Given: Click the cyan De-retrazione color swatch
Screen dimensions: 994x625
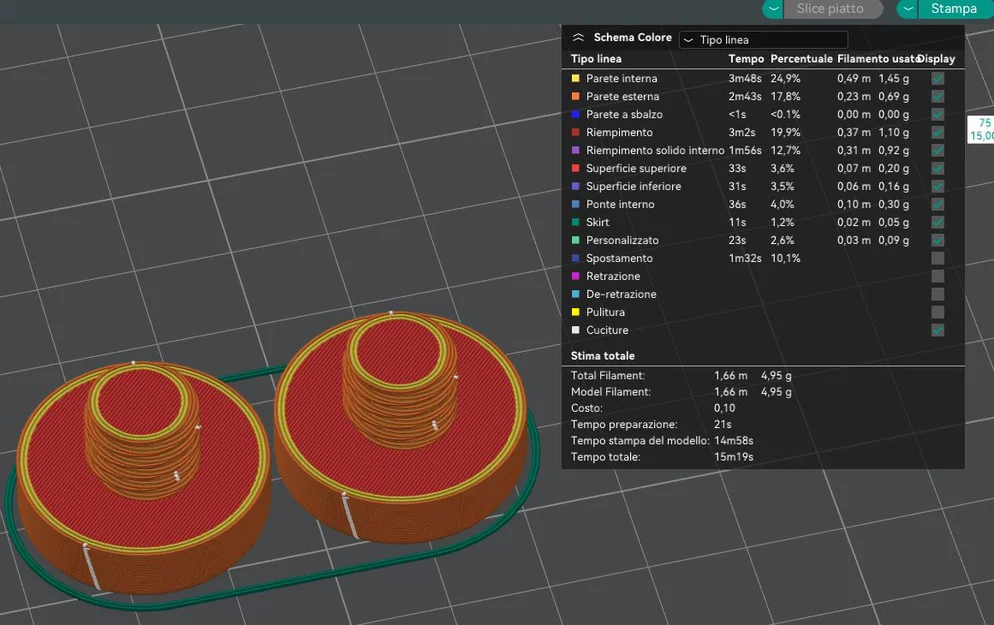Looking at the screenshot, I should coord(576,294).
